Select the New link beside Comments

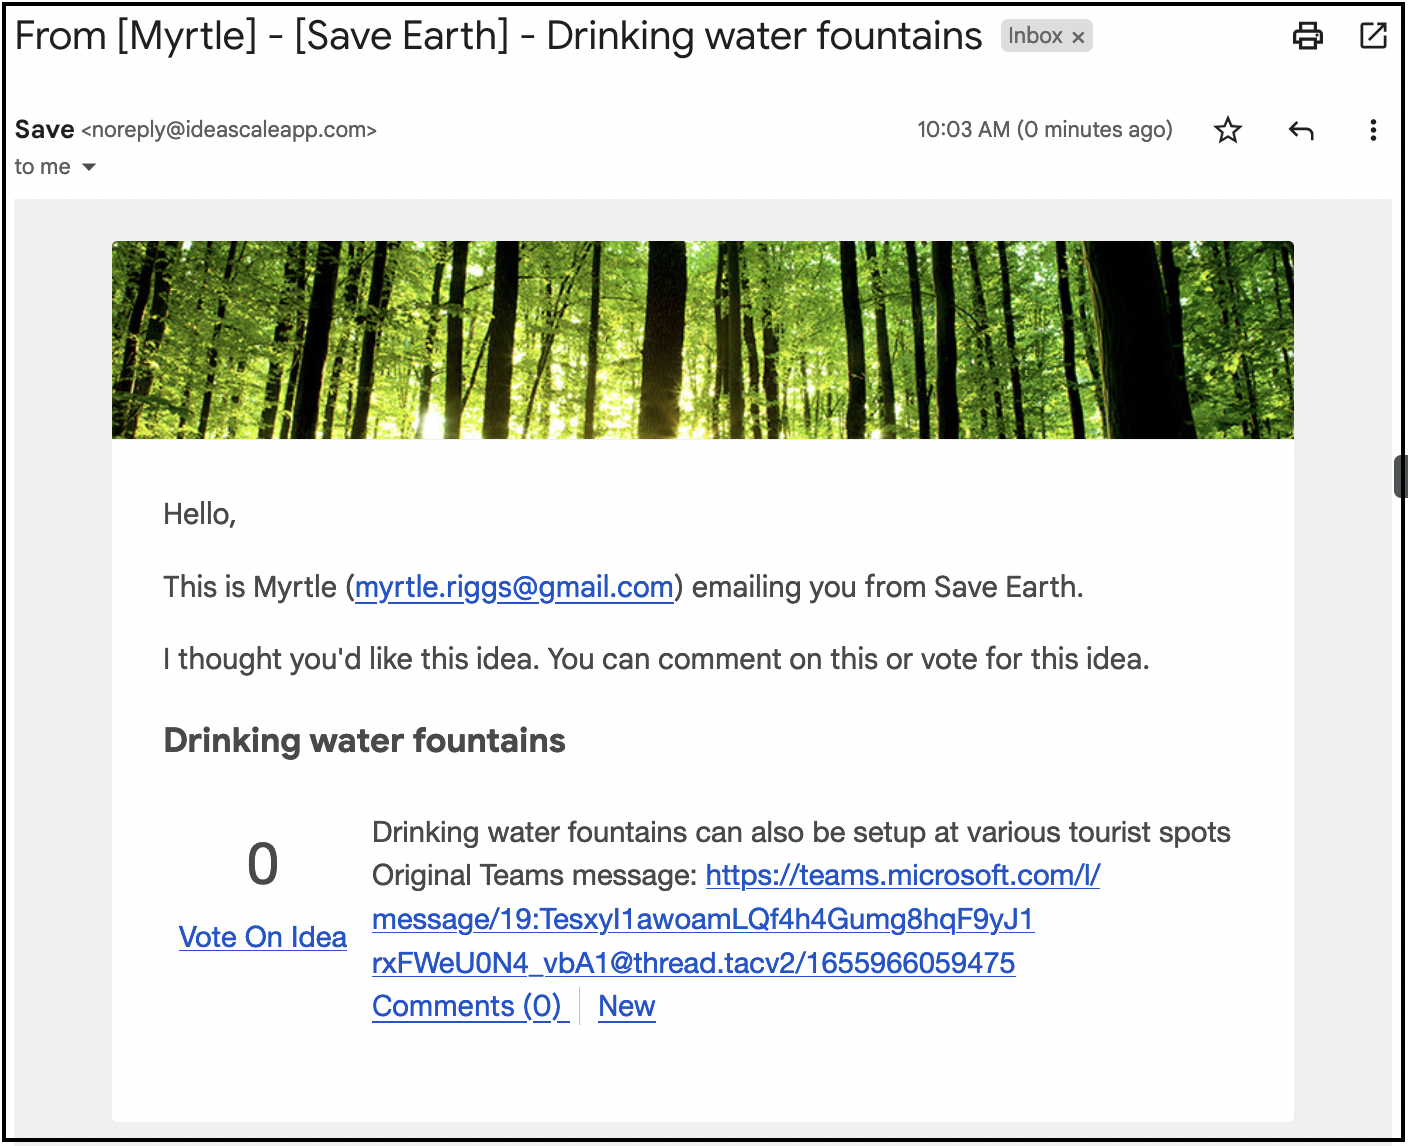coord(627,1006)
